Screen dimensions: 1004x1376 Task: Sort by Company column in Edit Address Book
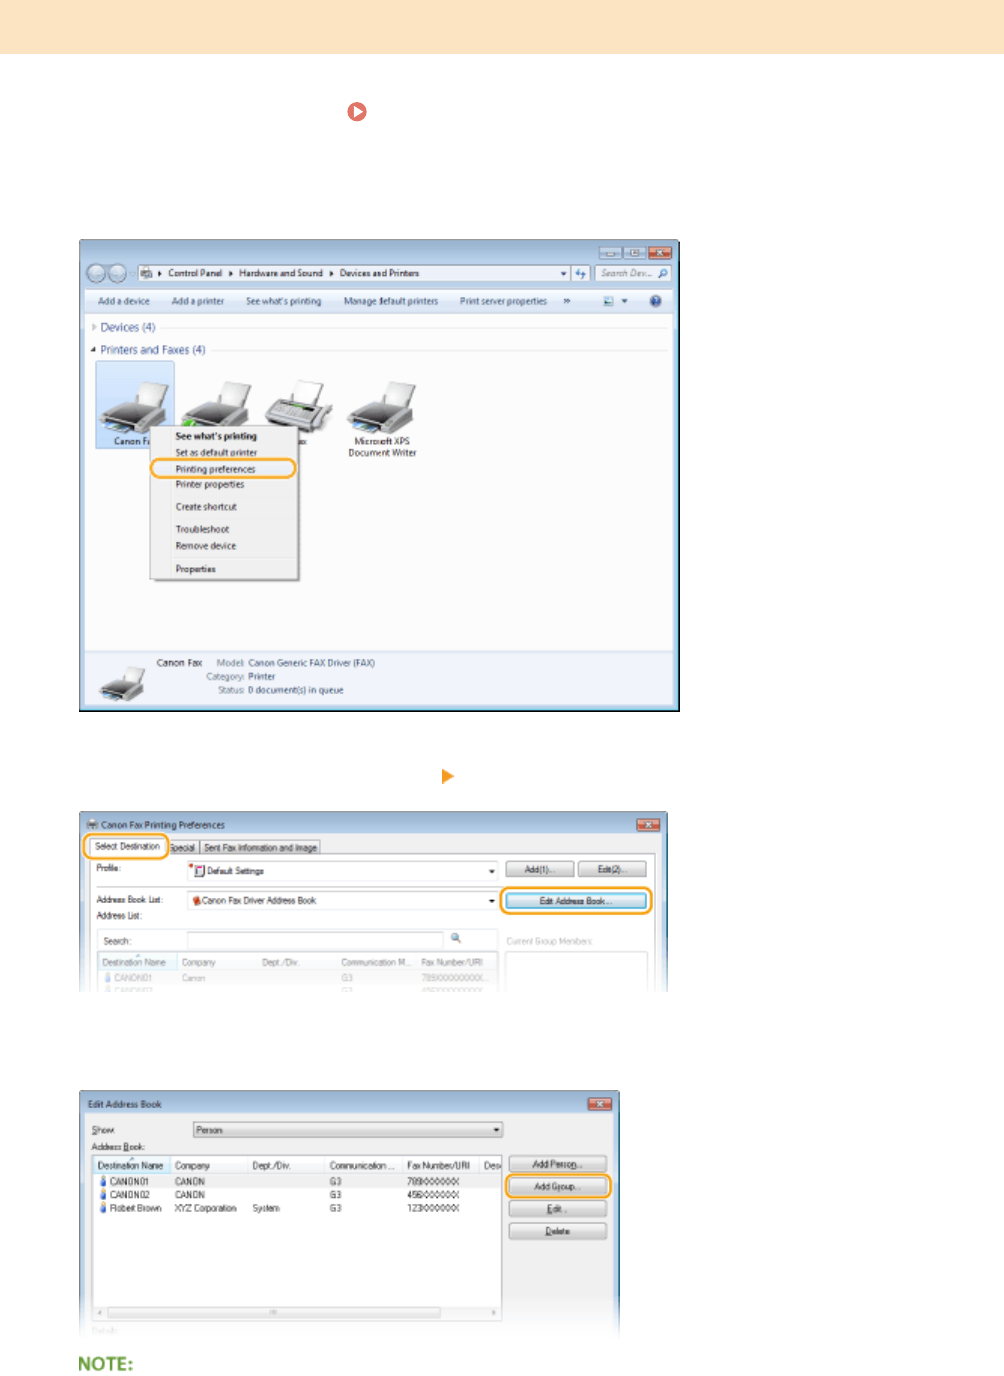[x=209, y=1166]
